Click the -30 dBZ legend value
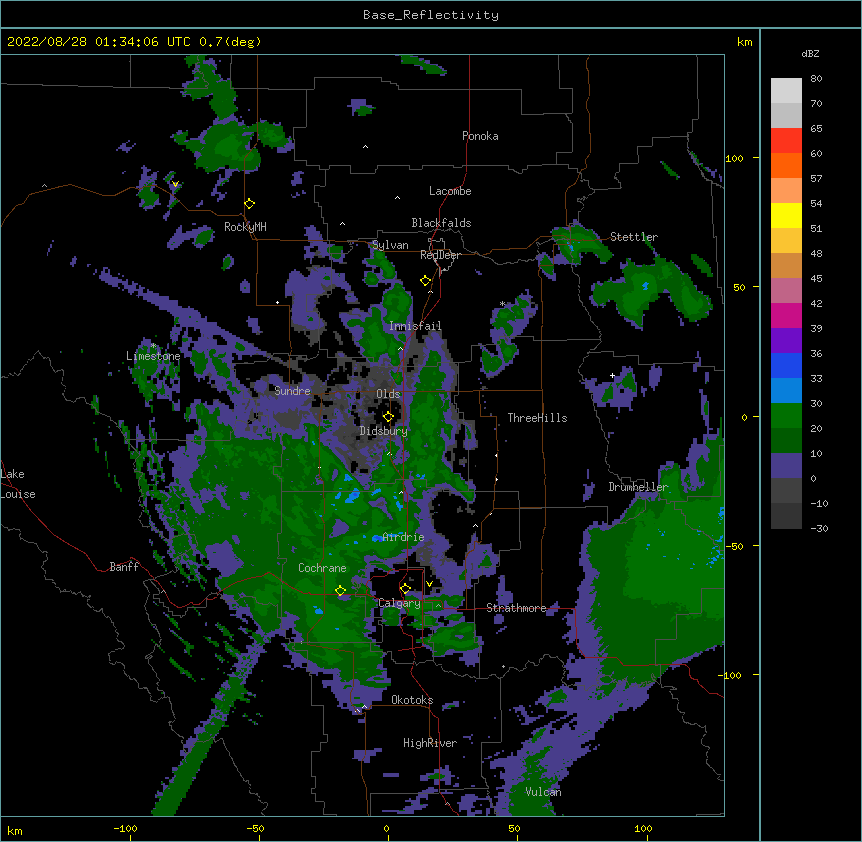The height and width of the screenshot is (842, 862). pos(819,528)
